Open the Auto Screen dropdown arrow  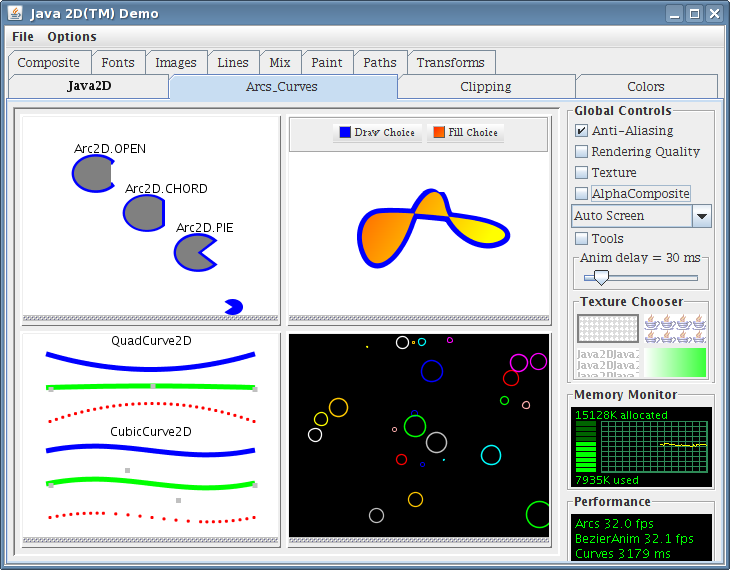click(702, 216)
